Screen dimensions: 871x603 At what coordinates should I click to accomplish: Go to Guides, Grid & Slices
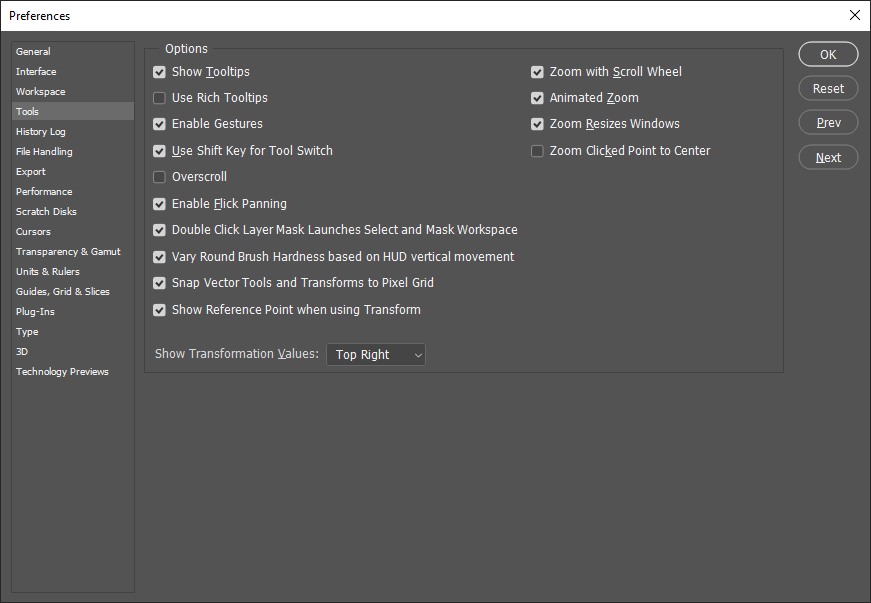pos(63,292)
